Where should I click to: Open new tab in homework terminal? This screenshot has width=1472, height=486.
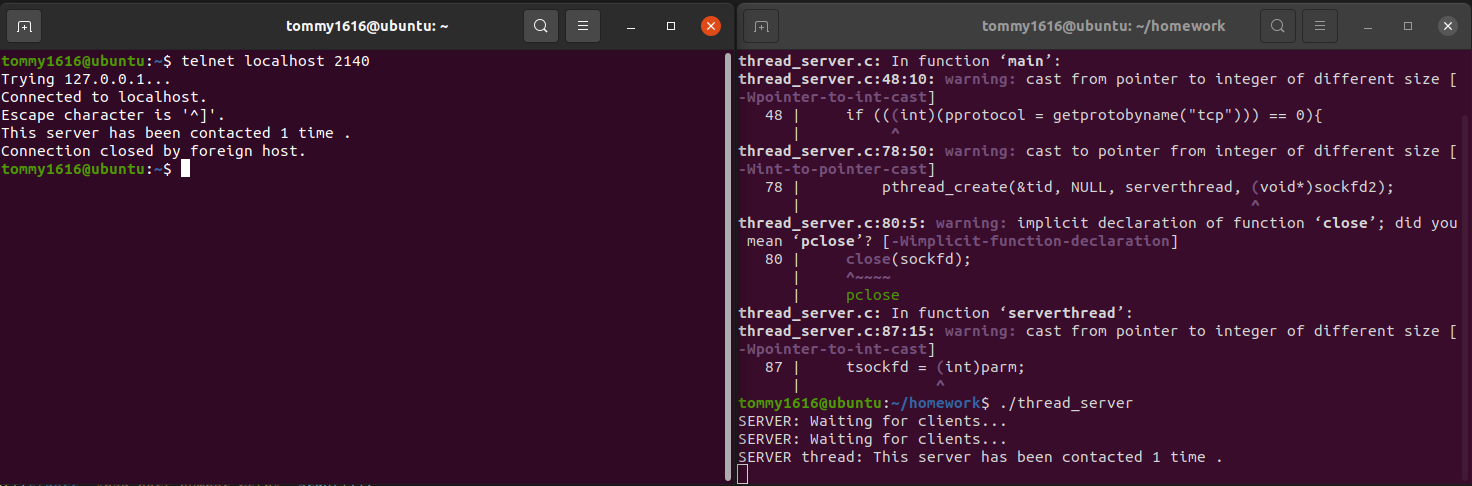761,26
